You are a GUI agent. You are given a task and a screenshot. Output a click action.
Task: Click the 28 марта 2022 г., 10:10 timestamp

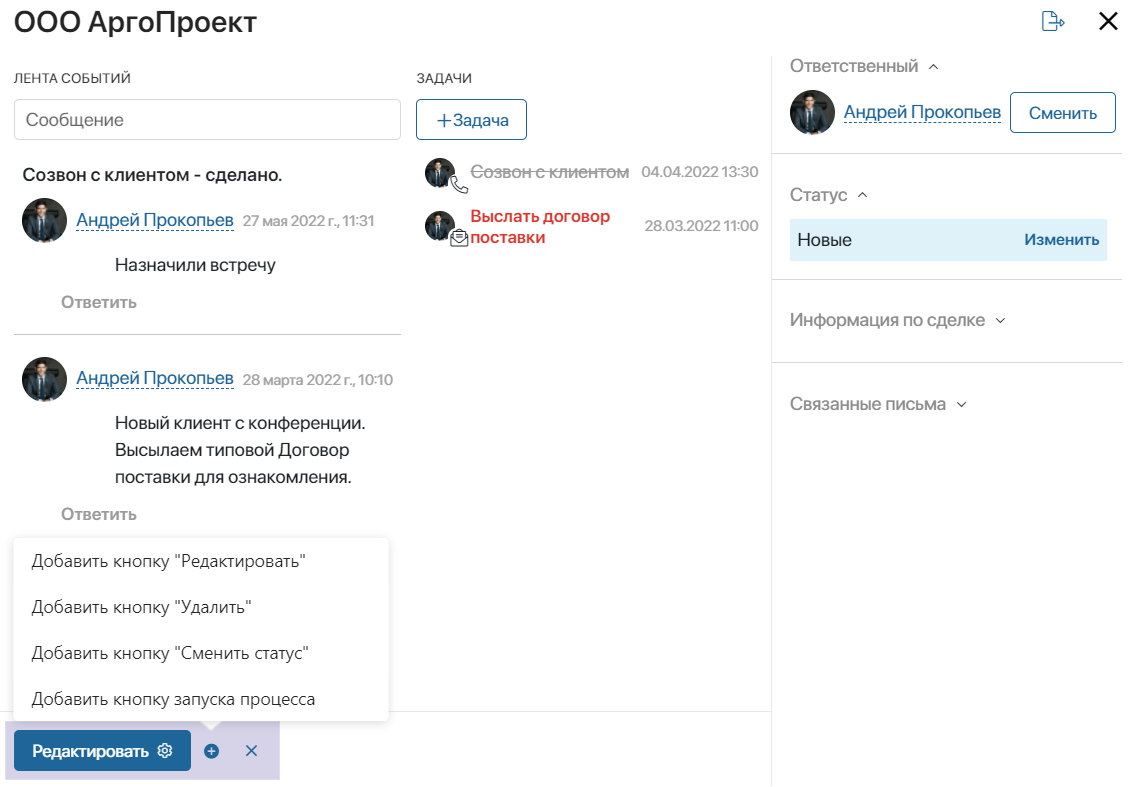317,380
